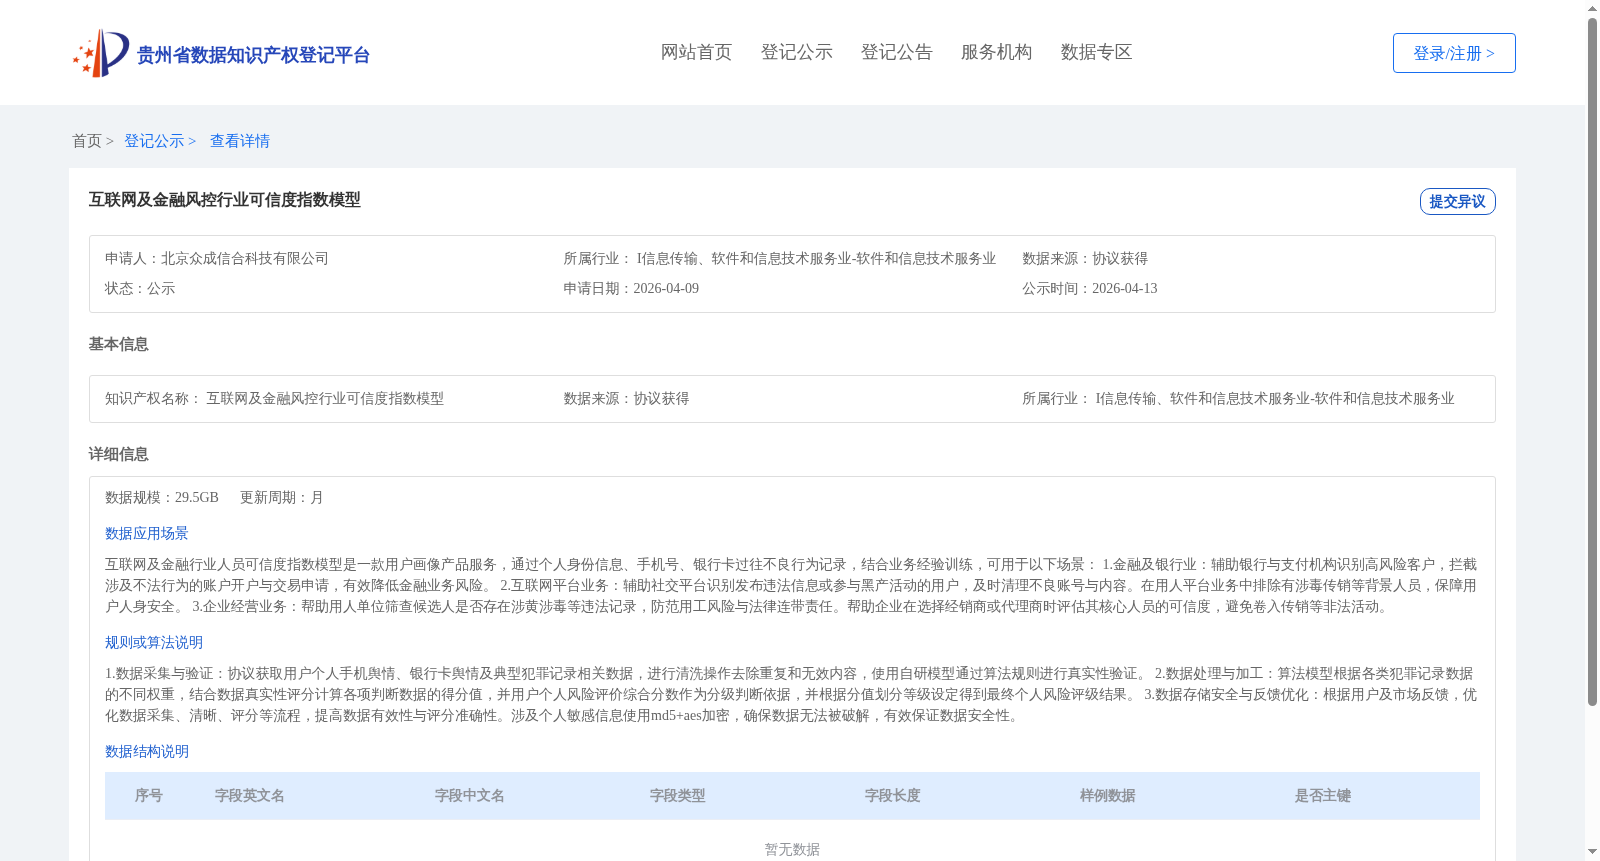The image size is (1600, 861).
Task: Select the page title 互联网及金融风控行业可信度指数模型
Action: point(225,200)
